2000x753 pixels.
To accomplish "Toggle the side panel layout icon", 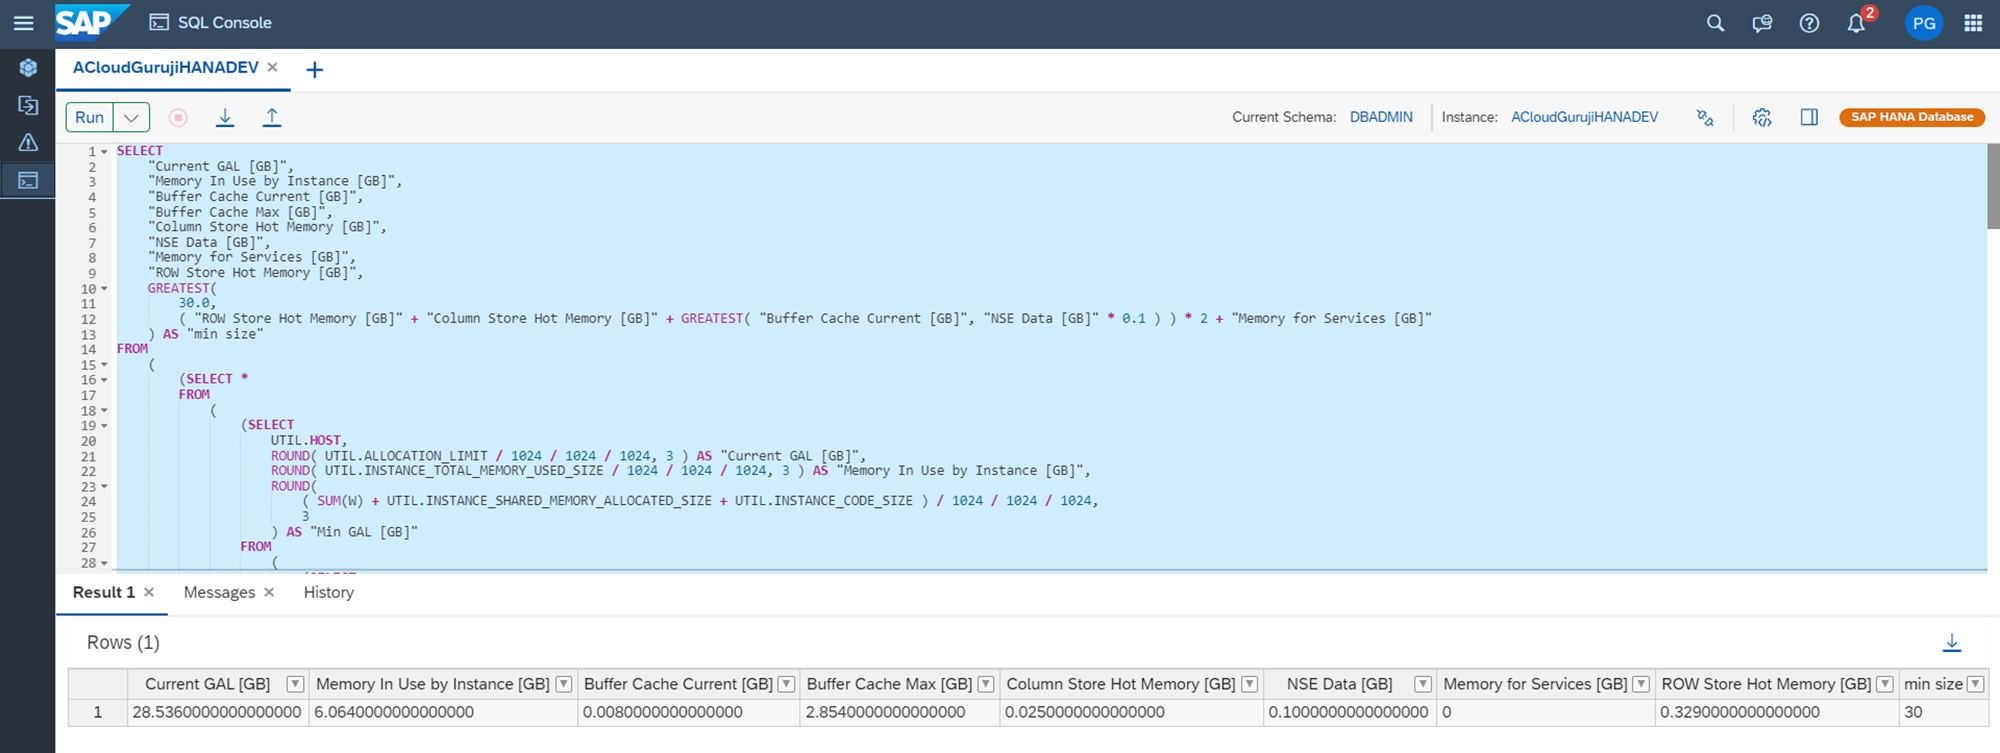I will [1809, 117].
